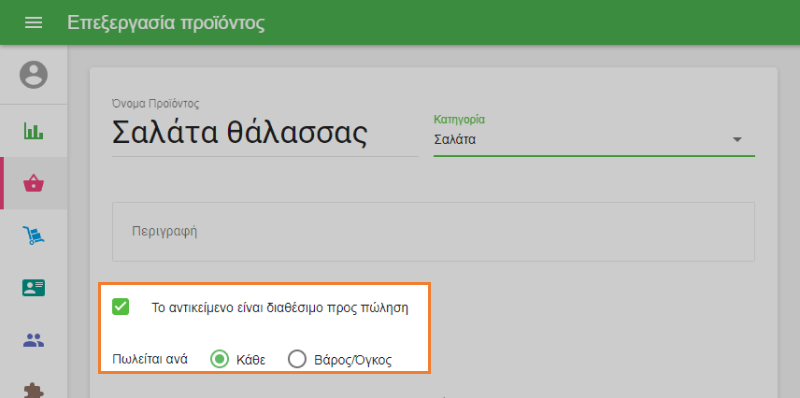Screen dimensions: 800x398
Task: Click the product name field Σαλάτα θάλασσας
Action: click(x=265, y=134)
